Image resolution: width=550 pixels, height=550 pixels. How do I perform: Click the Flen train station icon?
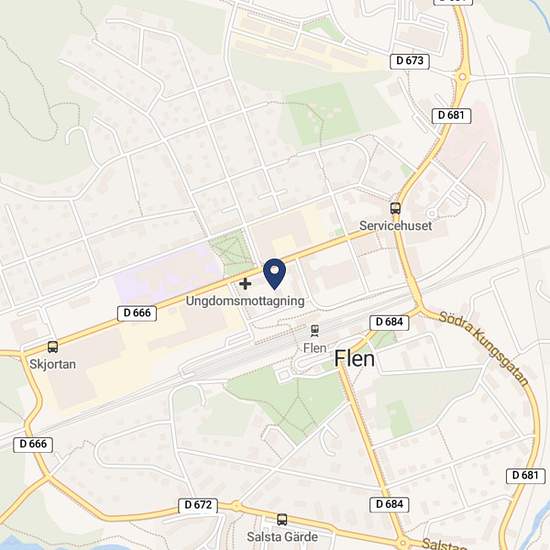click(315, 331)
